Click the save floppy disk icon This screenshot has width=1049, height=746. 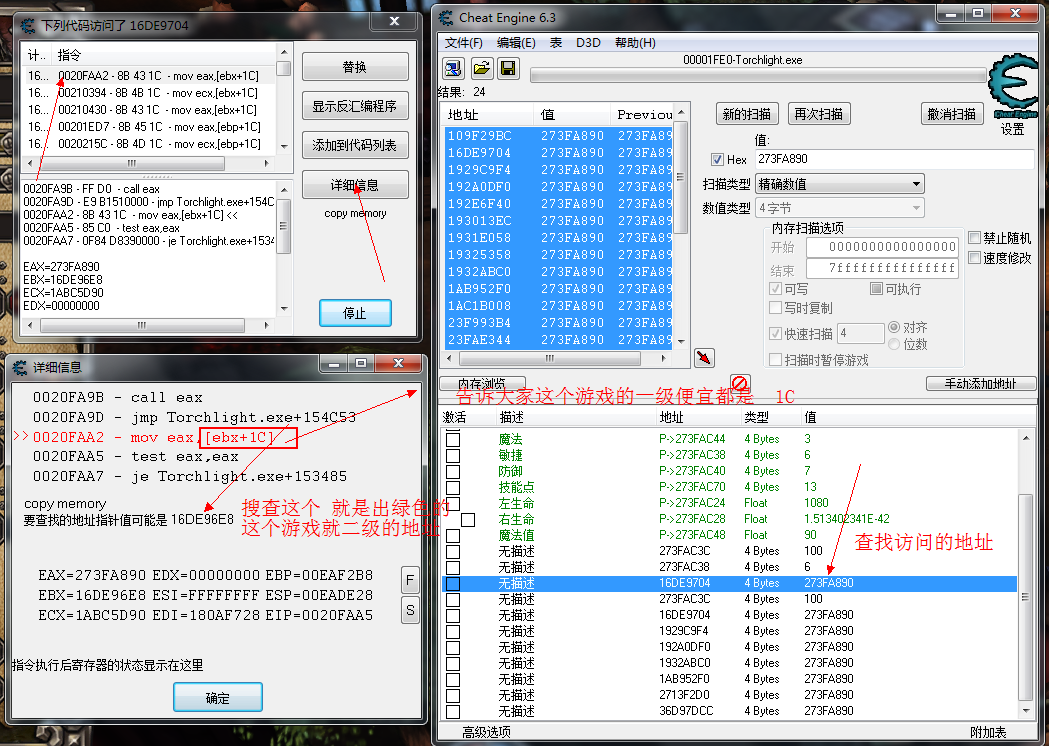pos(508,68)
